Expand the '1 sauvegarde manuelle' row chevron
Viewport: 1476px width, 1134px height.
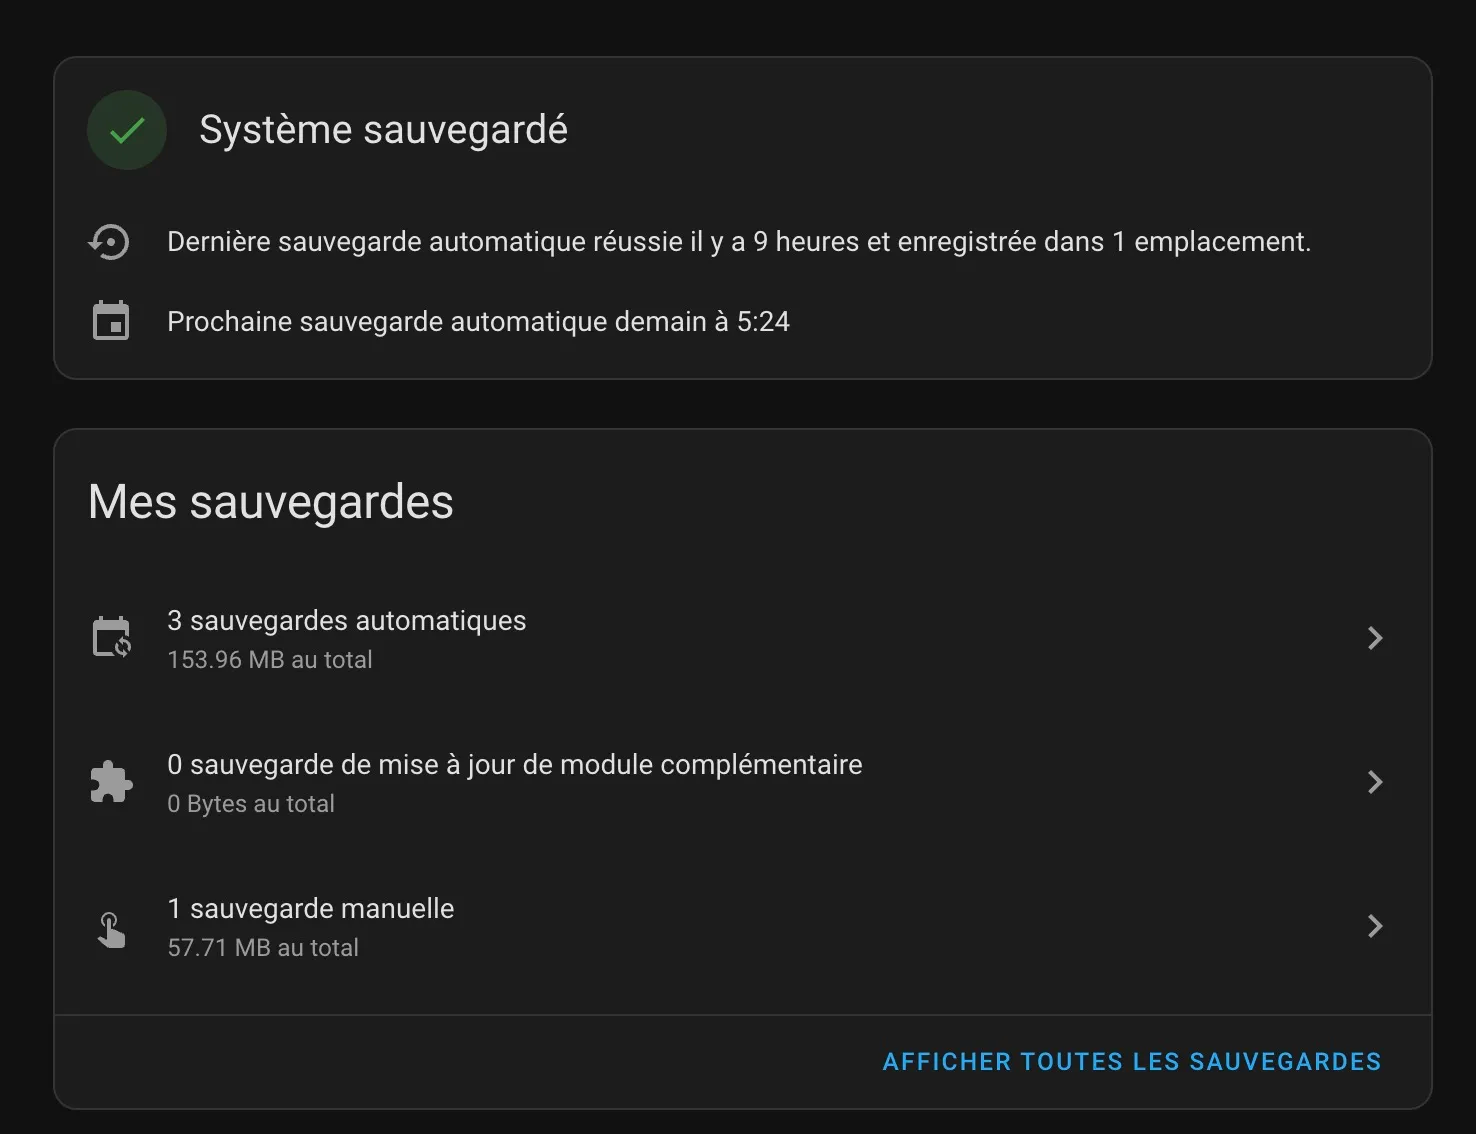click(1375, 925)
